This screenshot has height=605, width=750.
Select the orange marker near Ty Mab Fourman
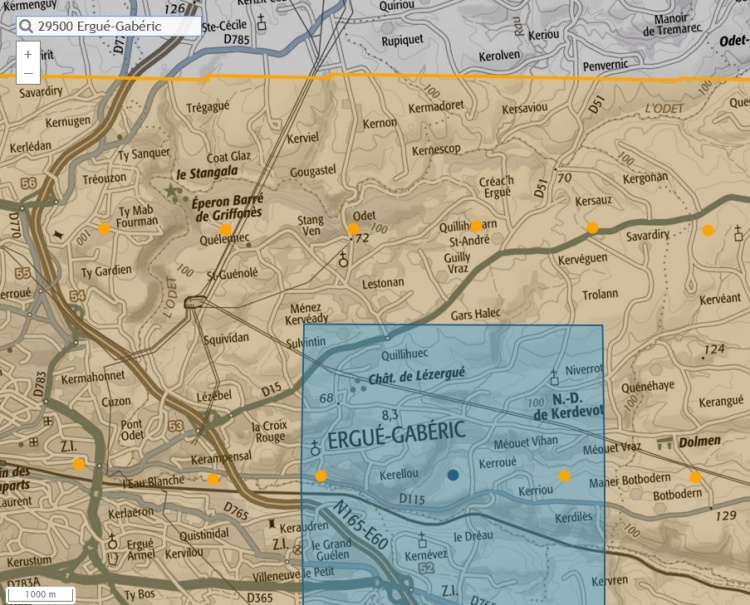click(x=104, y=229)
